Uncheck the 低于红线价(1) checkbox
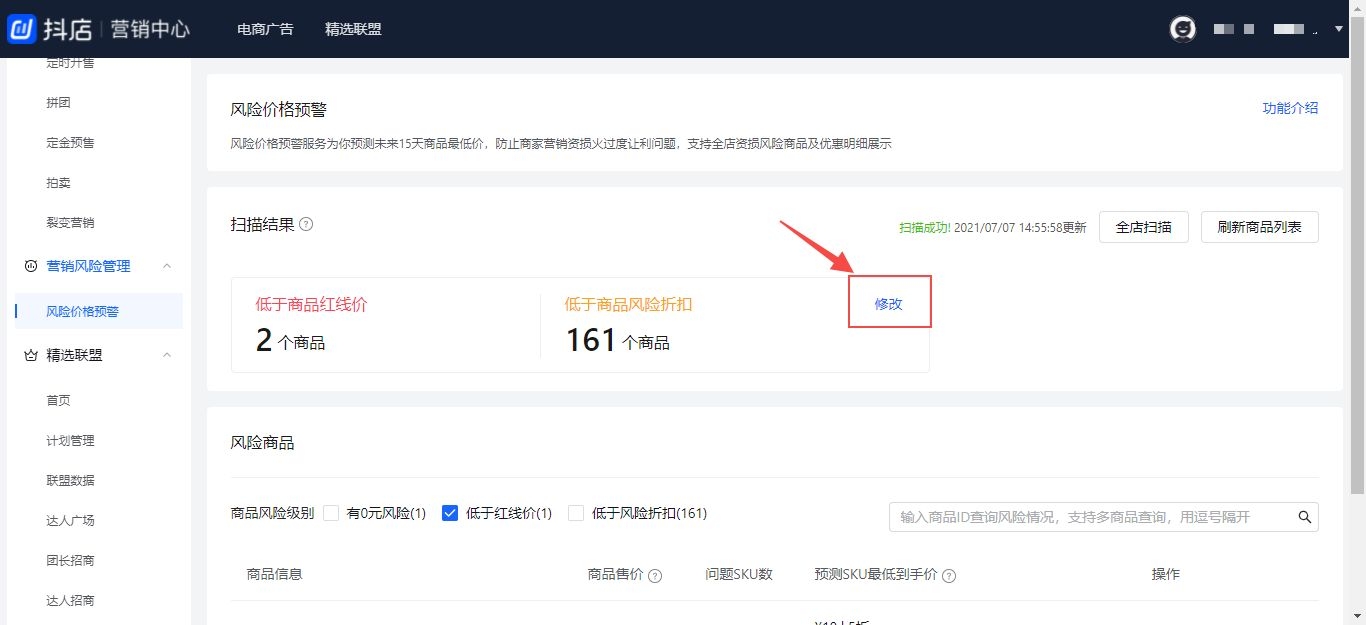This screenshot has height=625, width=1366. (450, 513)
